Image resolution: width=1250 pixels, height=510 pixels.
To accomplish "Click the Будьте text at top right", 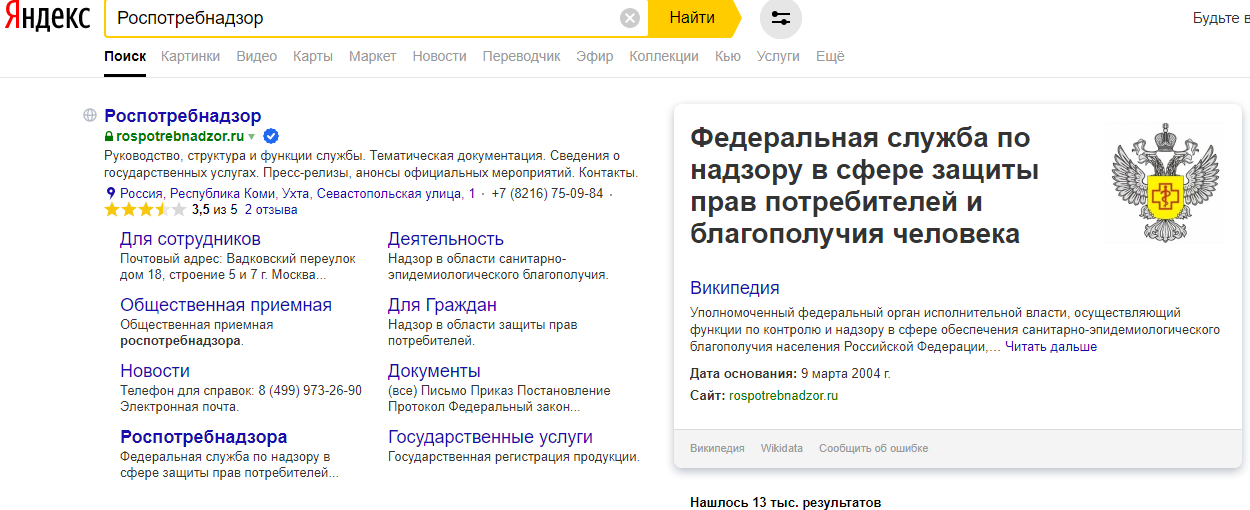I will click(x=1221, y=18).
